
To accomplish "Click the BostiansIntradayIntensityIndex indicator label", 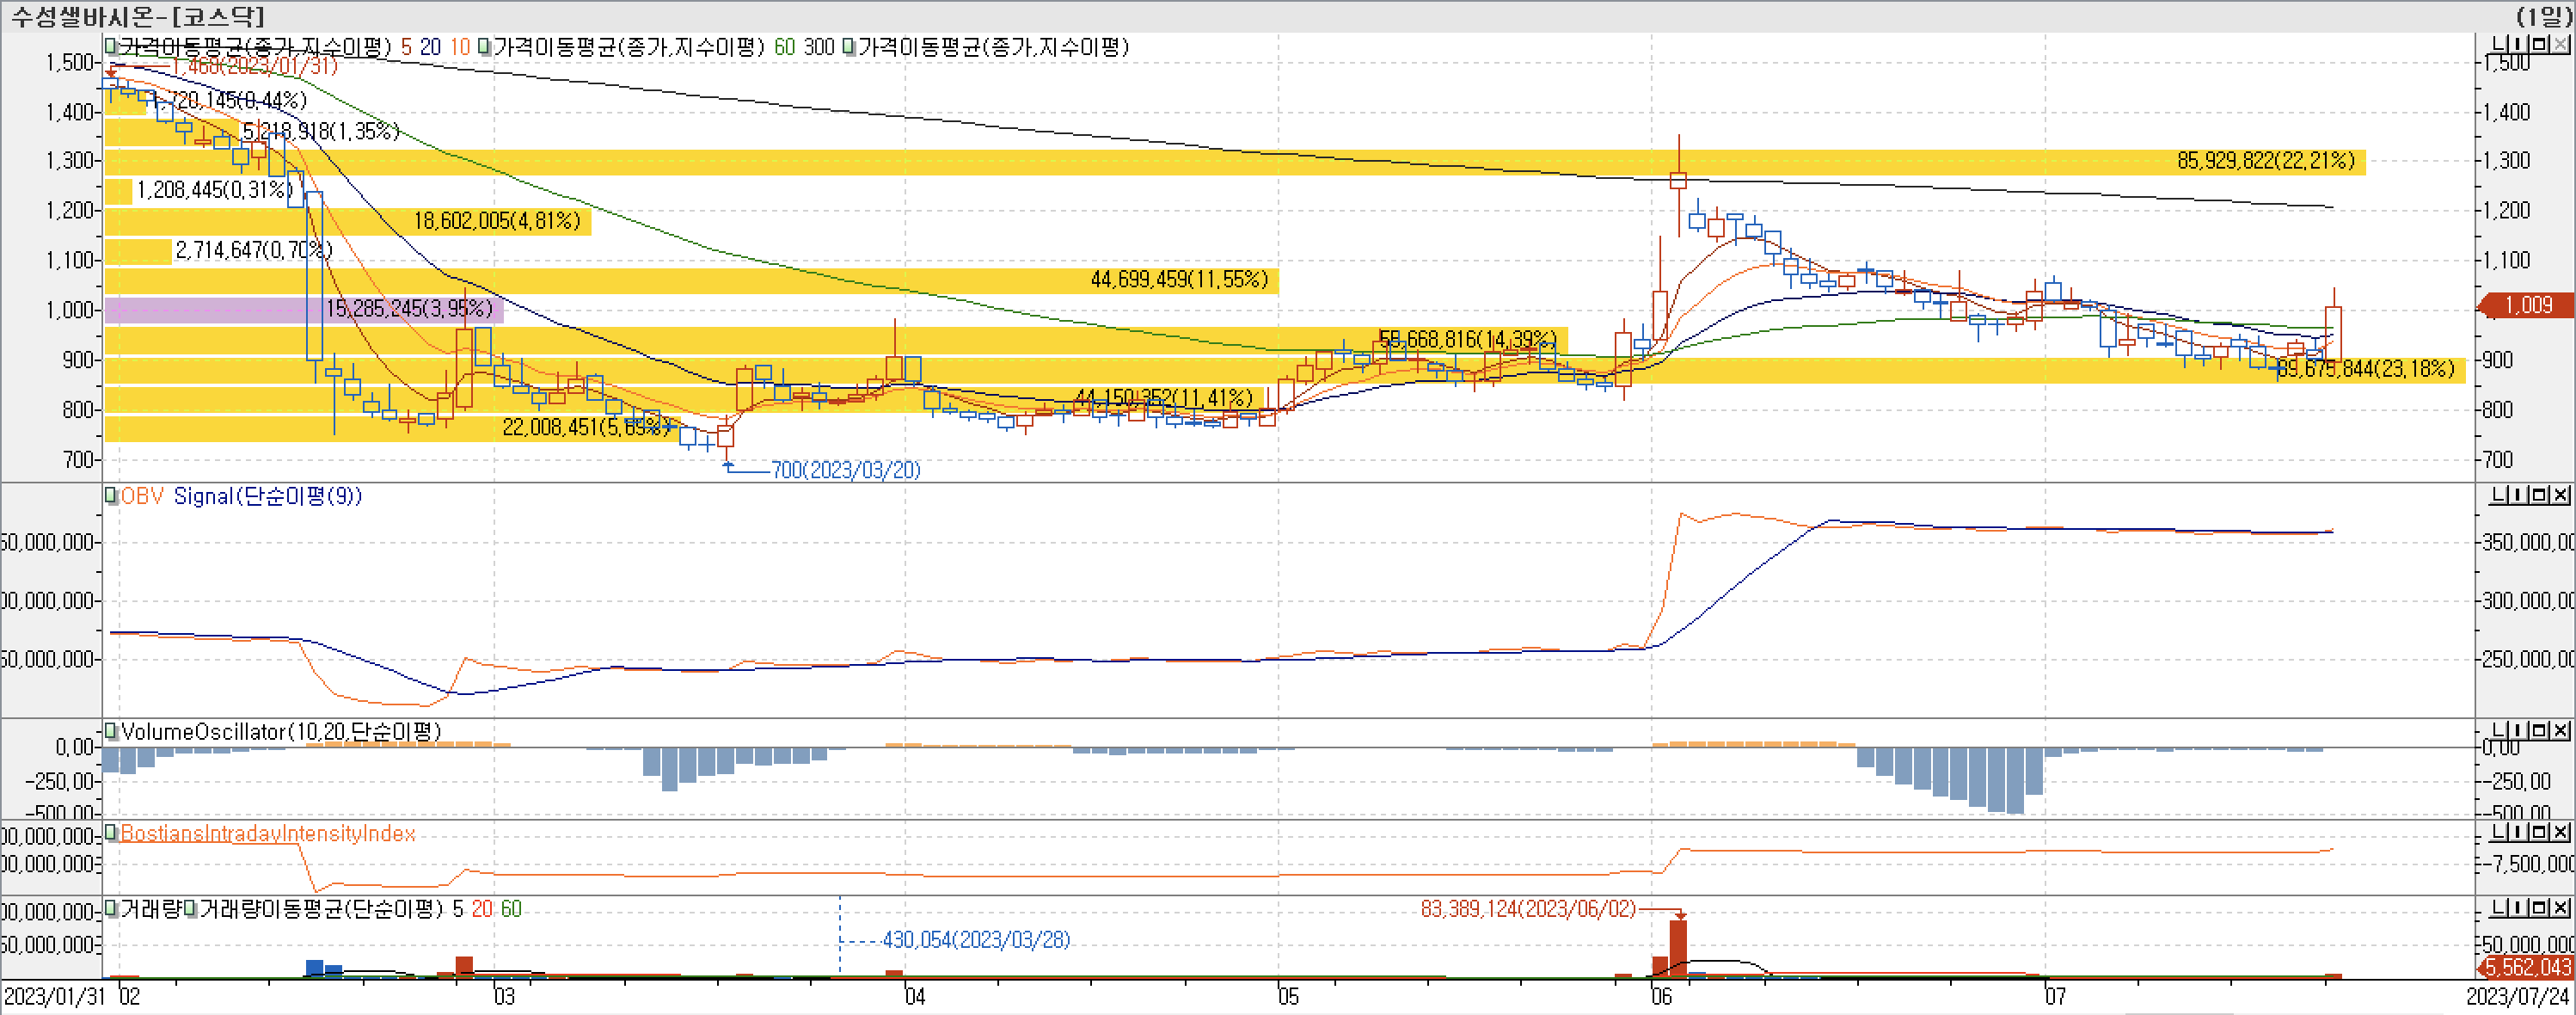I will pos(268,834).
